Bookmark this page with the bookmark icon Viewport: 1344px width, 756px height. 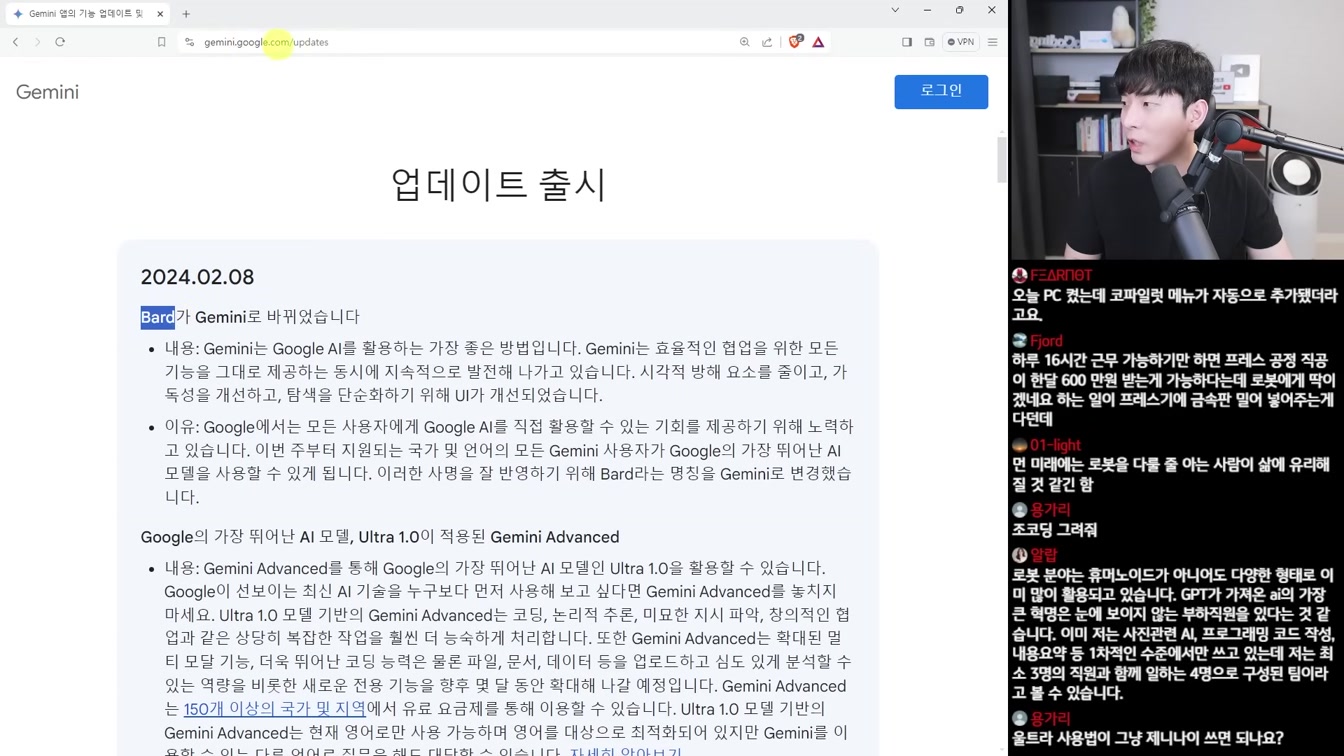pyautogui.click(x=161, y=42)
